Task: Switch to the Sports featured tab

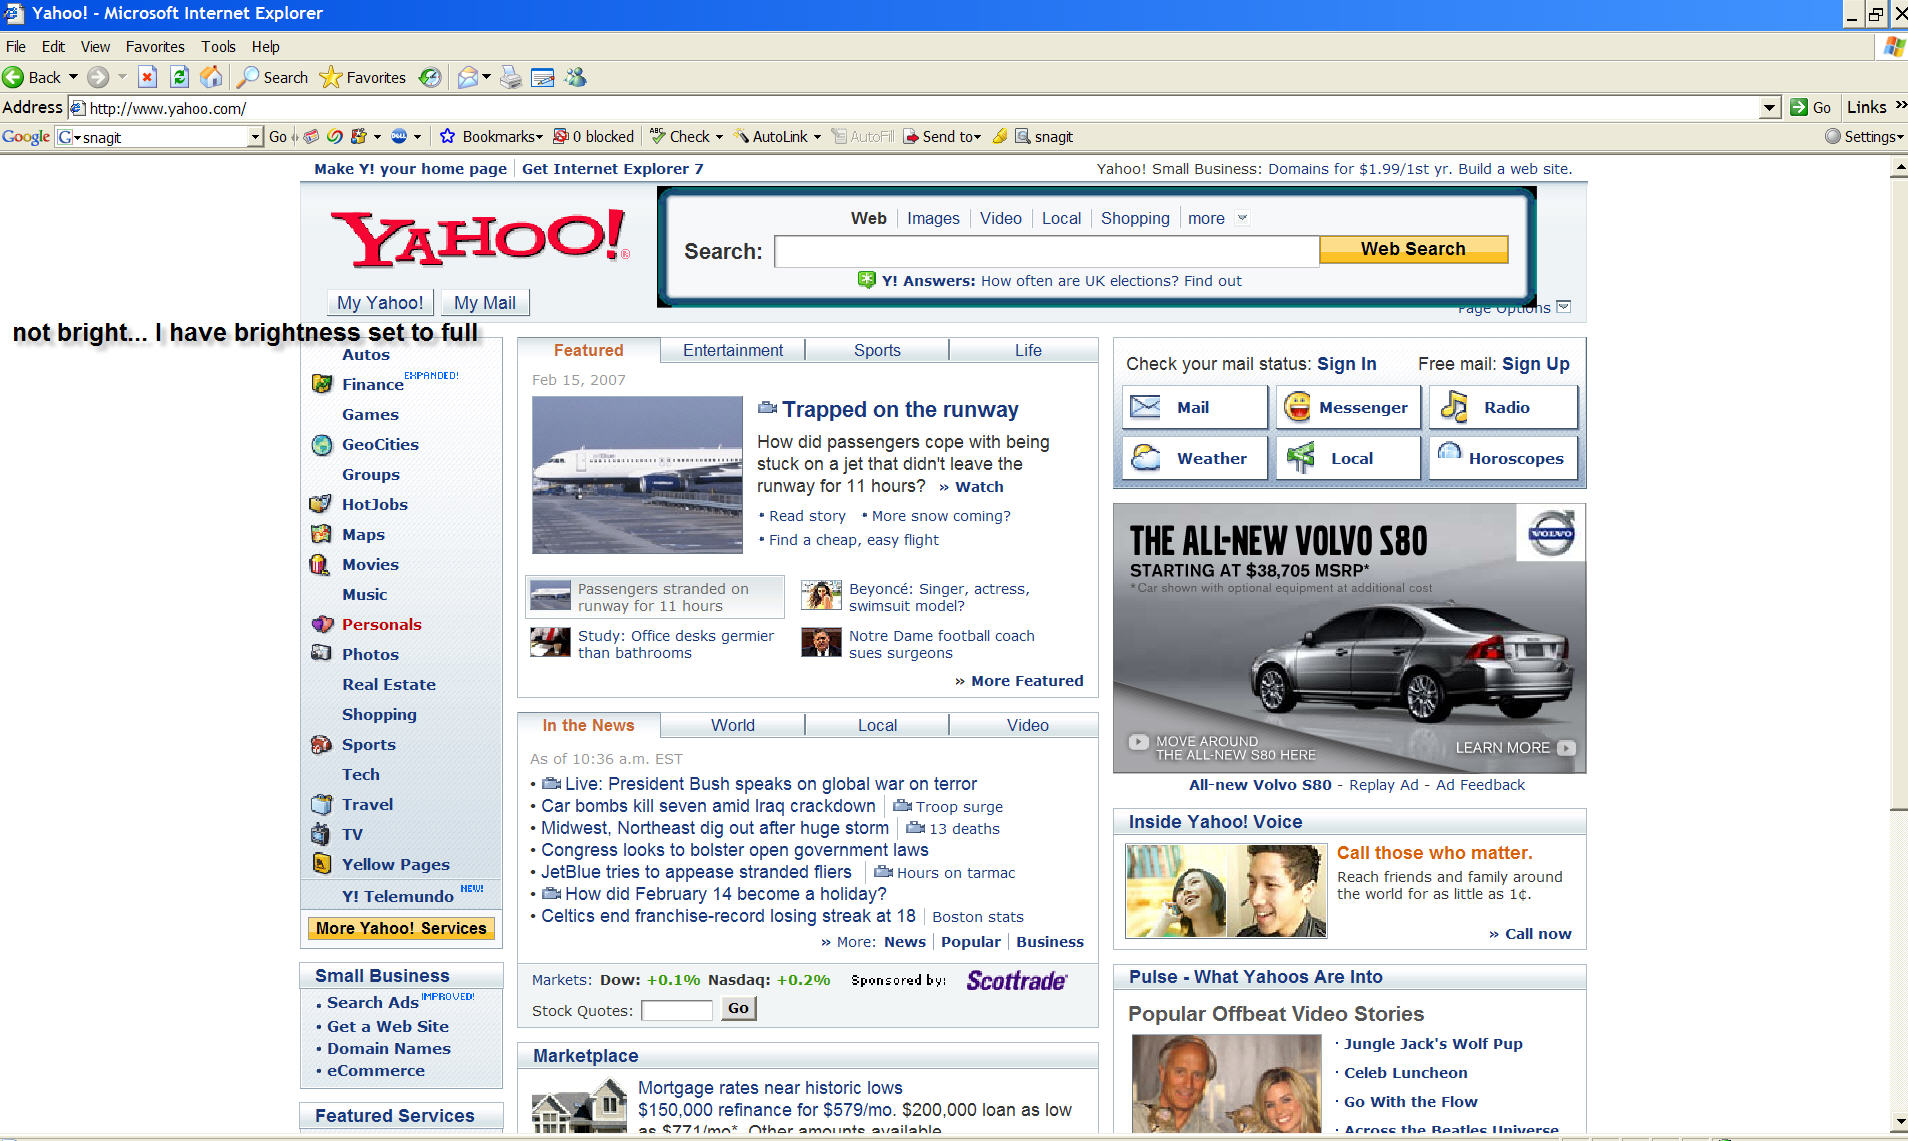Action: [877, 350]
